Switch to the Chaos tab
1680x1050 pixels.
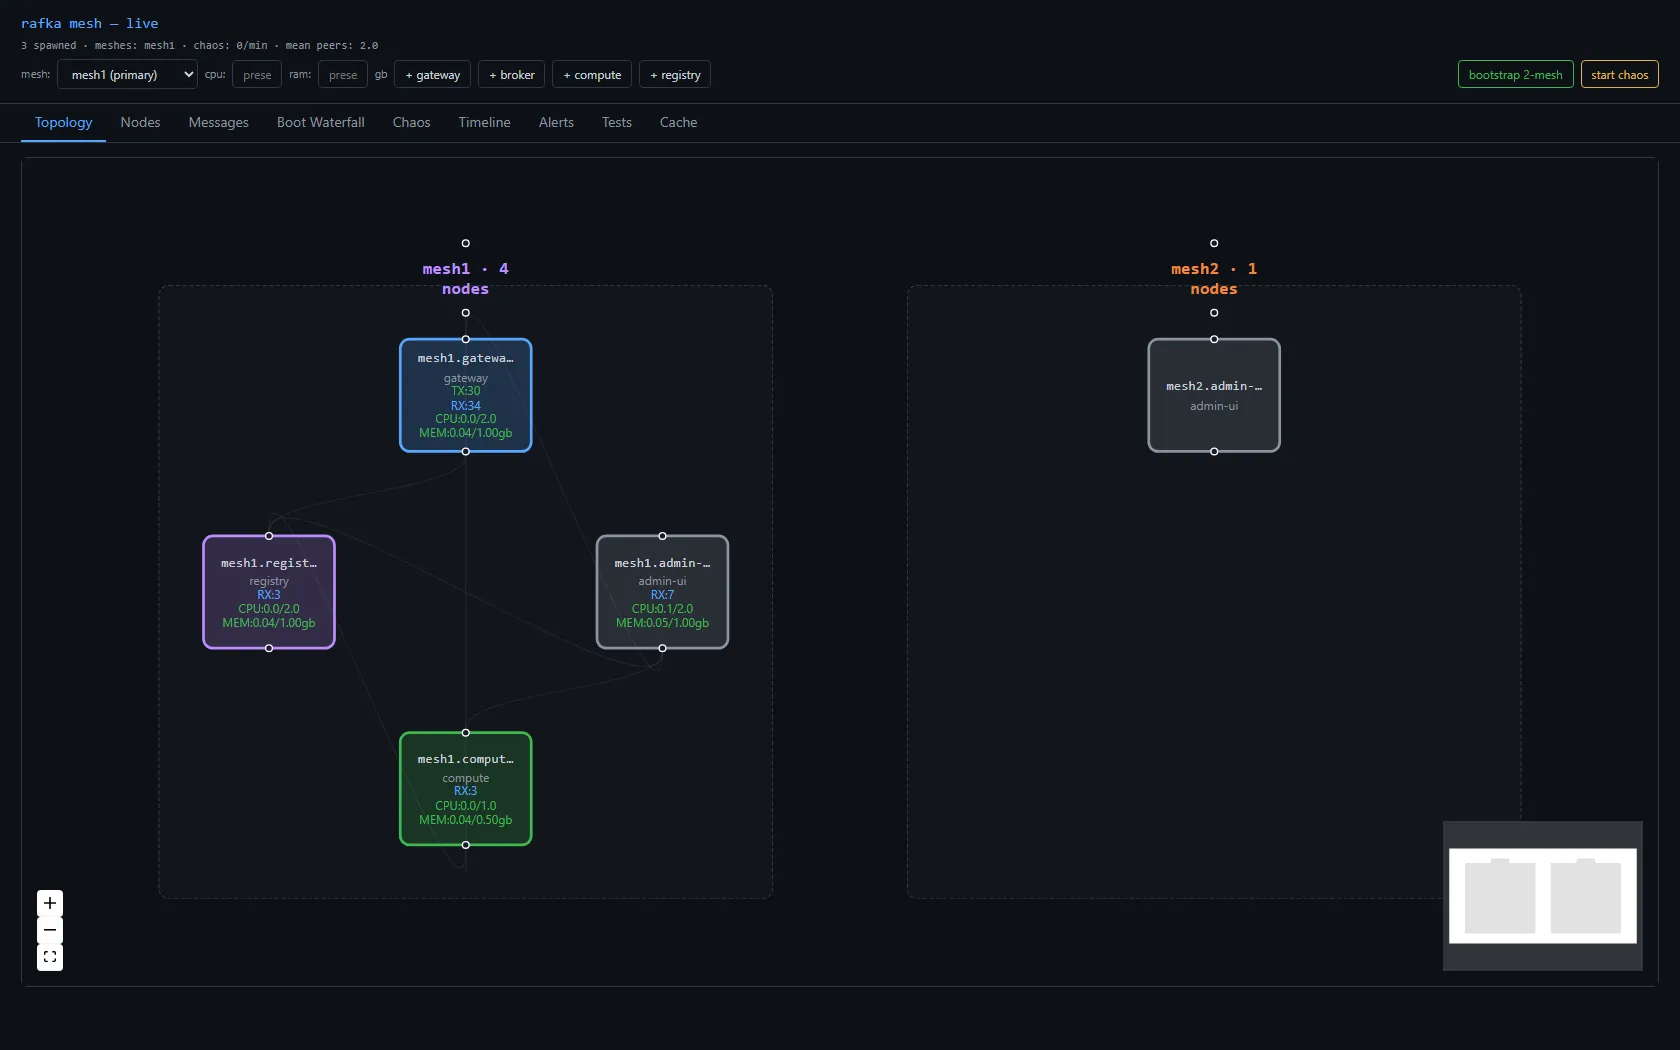(x=411, y=122)
